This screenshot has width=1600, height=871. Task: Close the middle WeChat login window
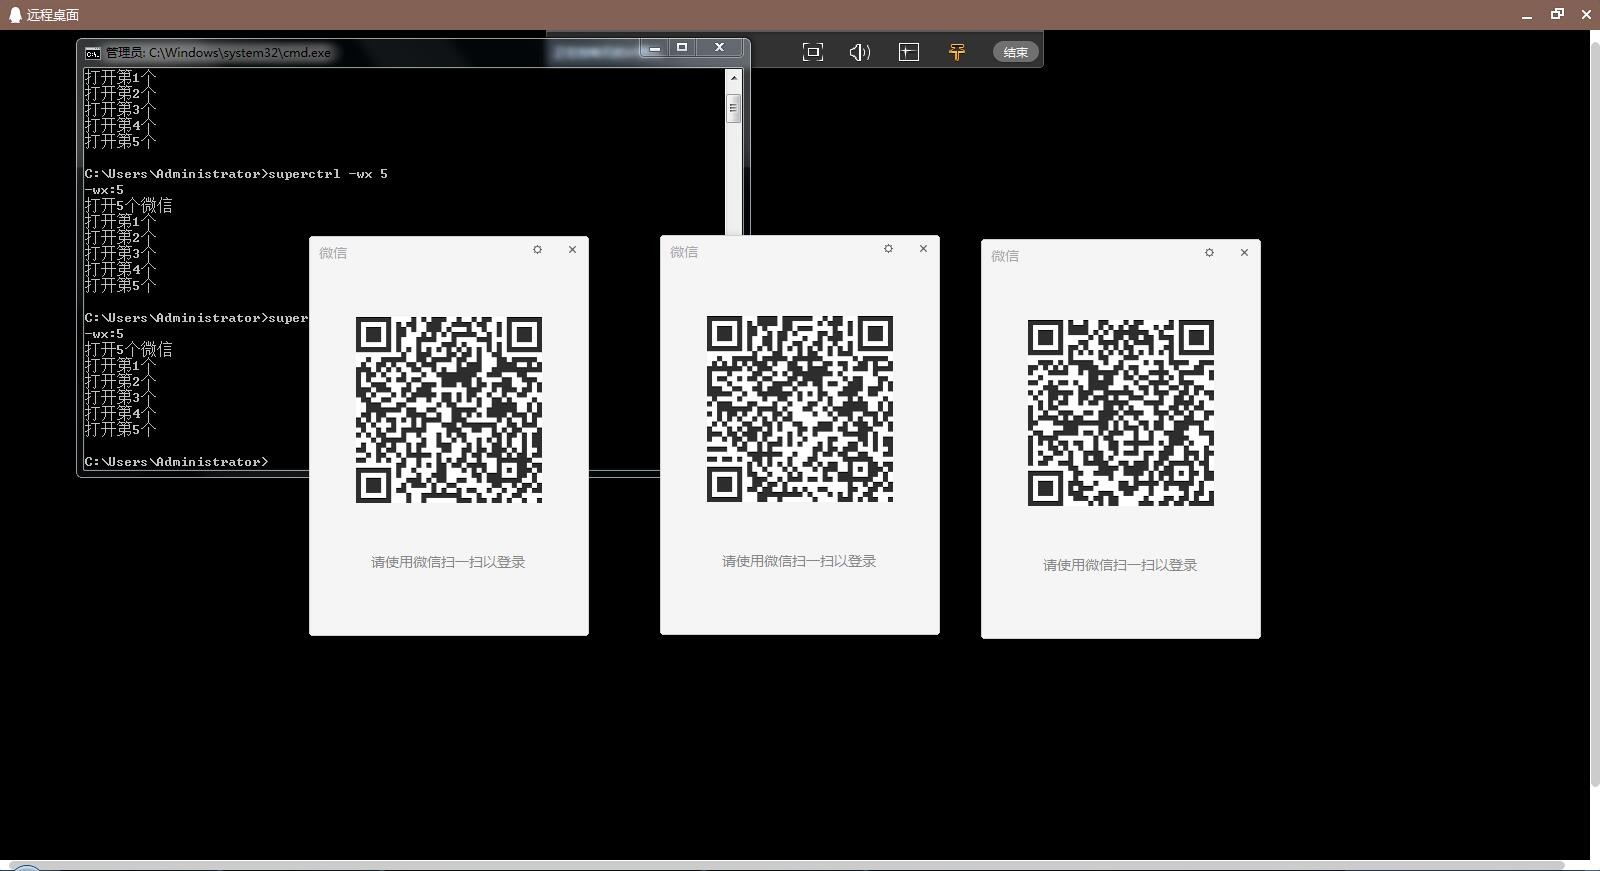pyautogui.click(x=923, y=249)
